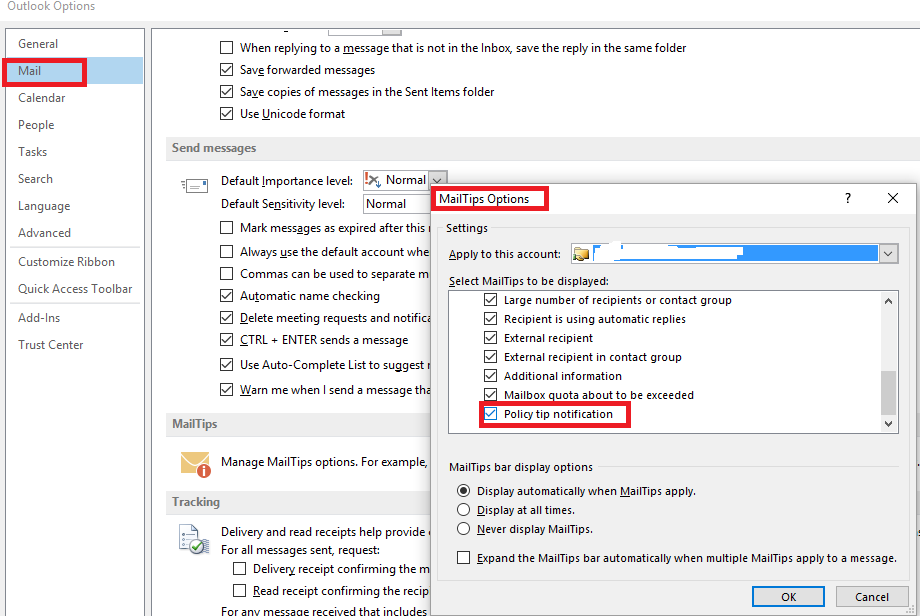Uncheck External recipient in the MailTips list

(490, 337)
